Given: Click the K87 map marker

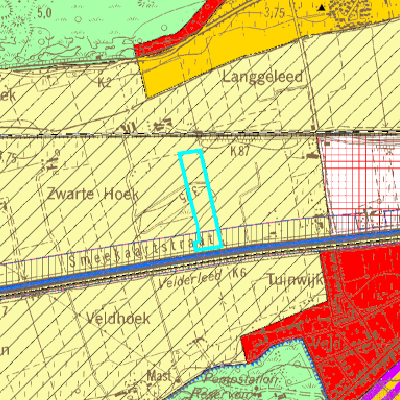Looking at the screenshot, I should pyautogui.click(x=240, y=151).
